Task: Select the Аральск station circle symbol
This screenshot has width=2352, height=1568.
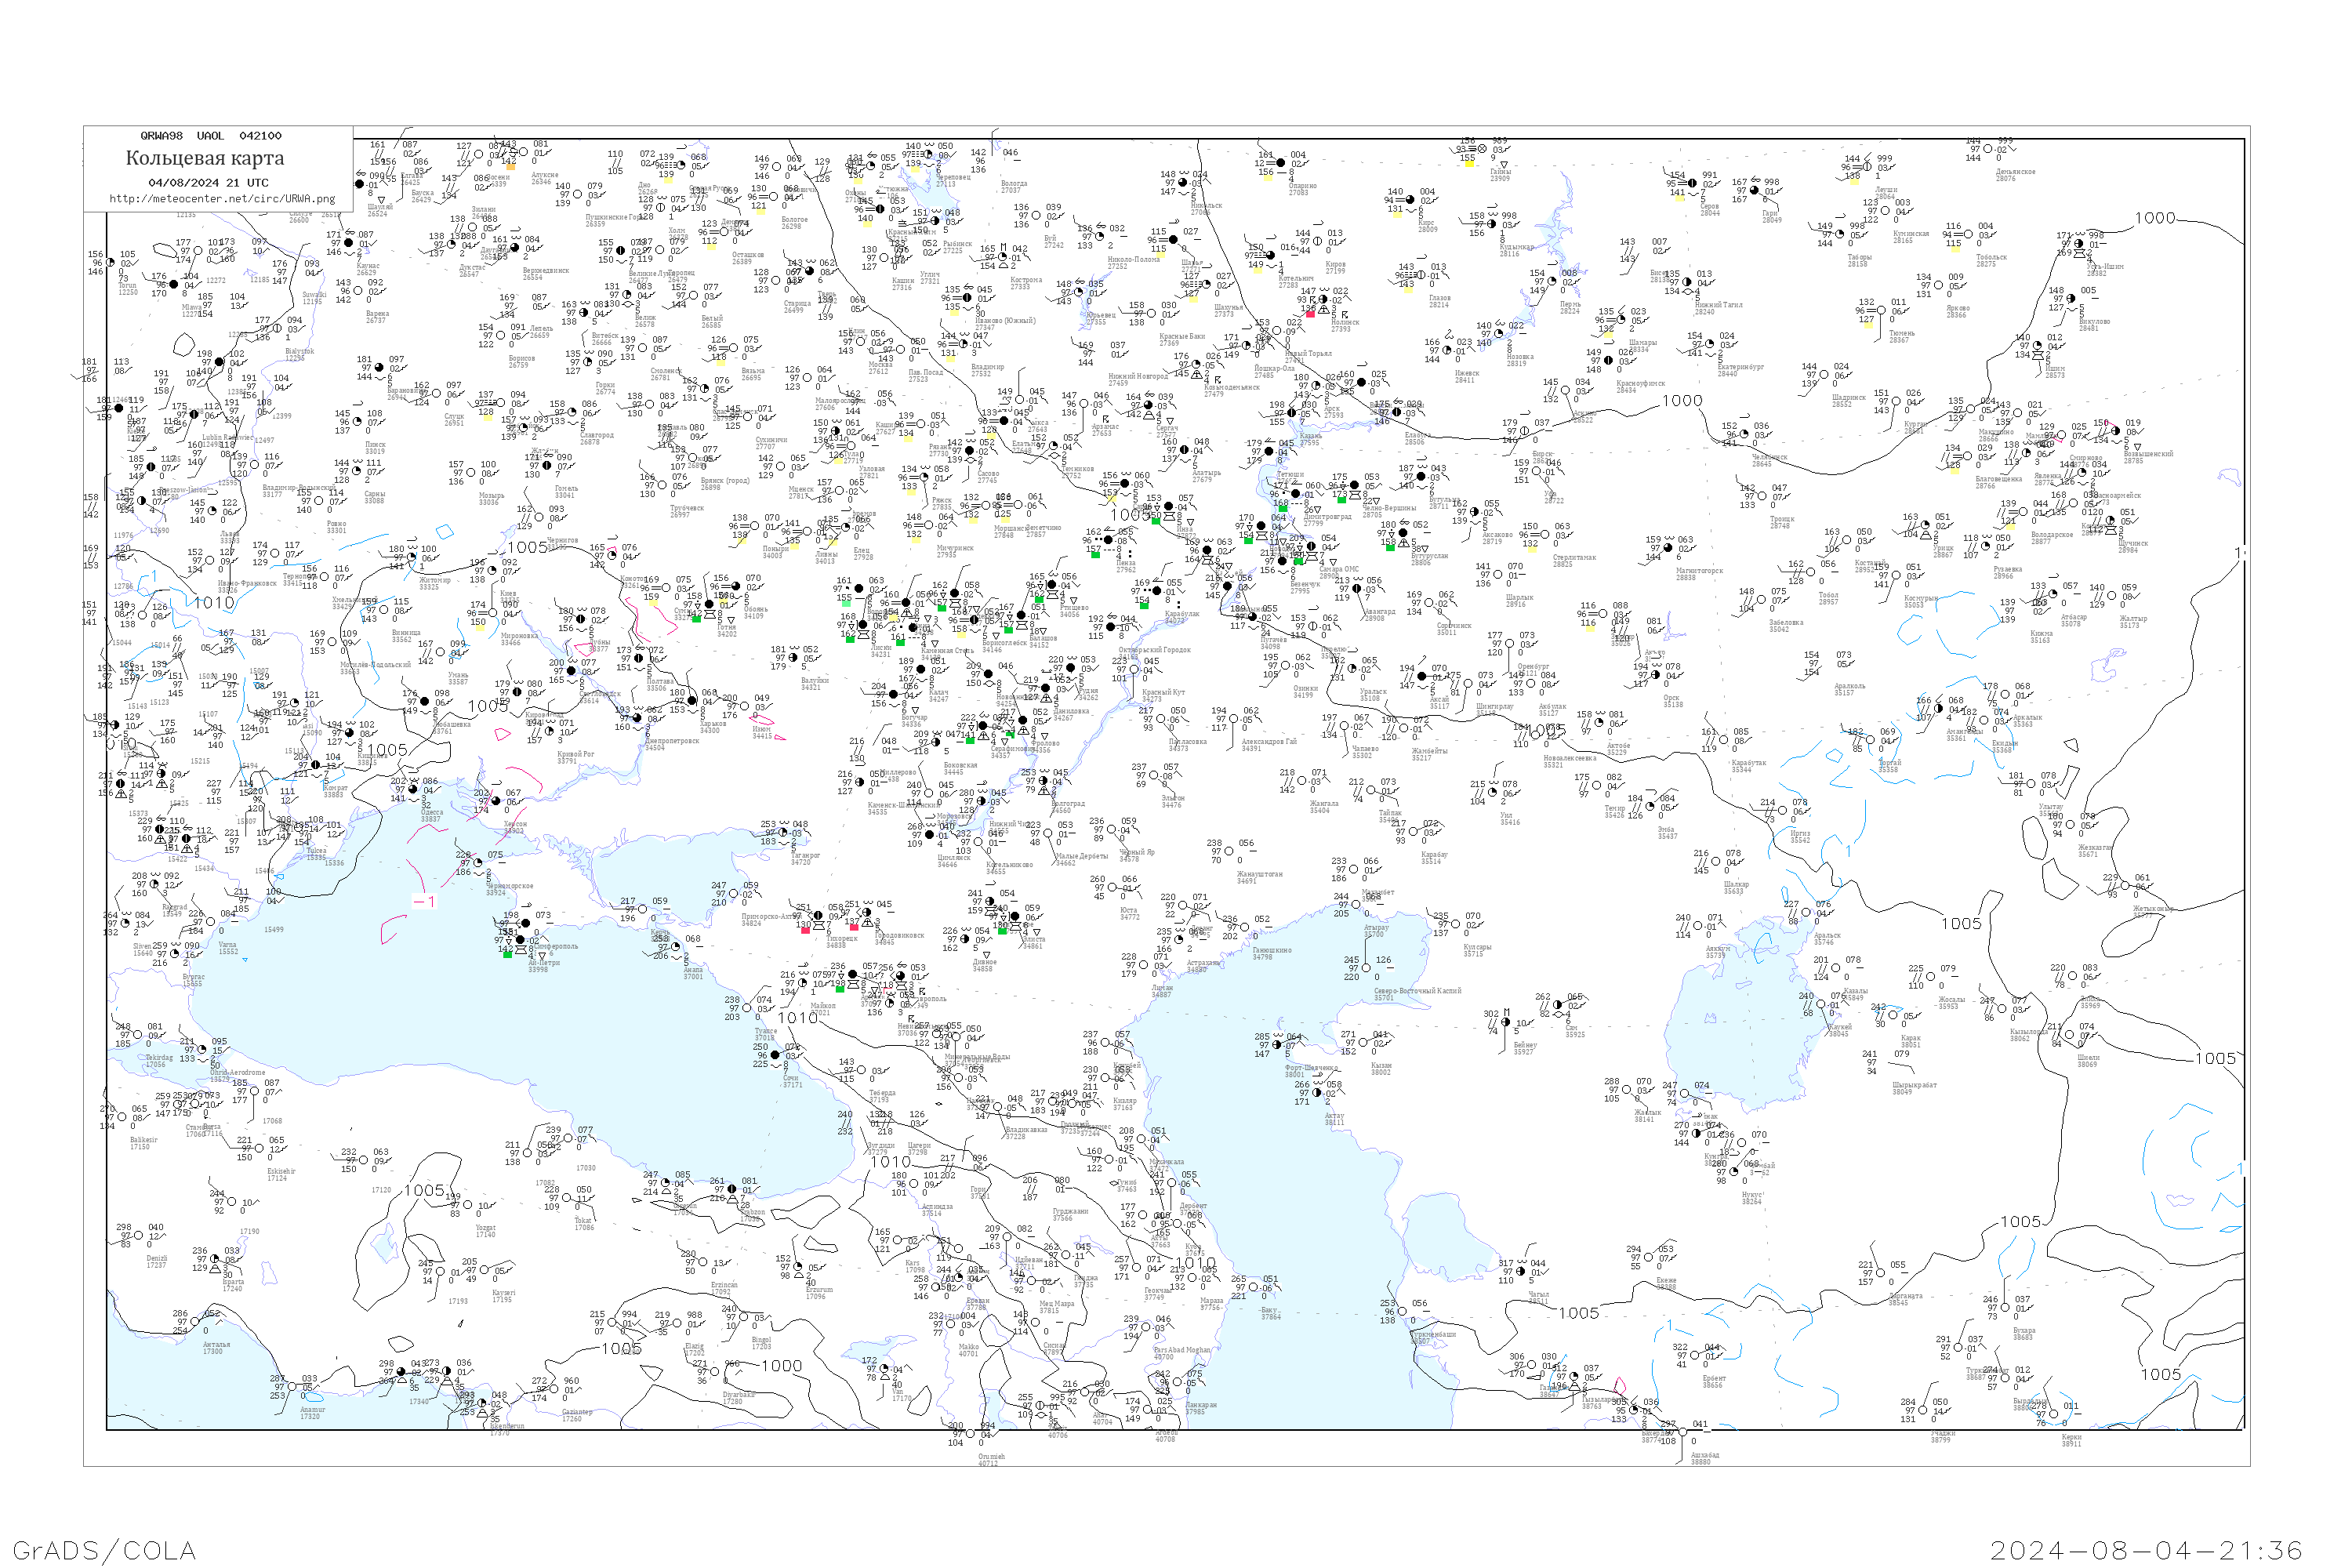Action: click(x=1807, y=913)
